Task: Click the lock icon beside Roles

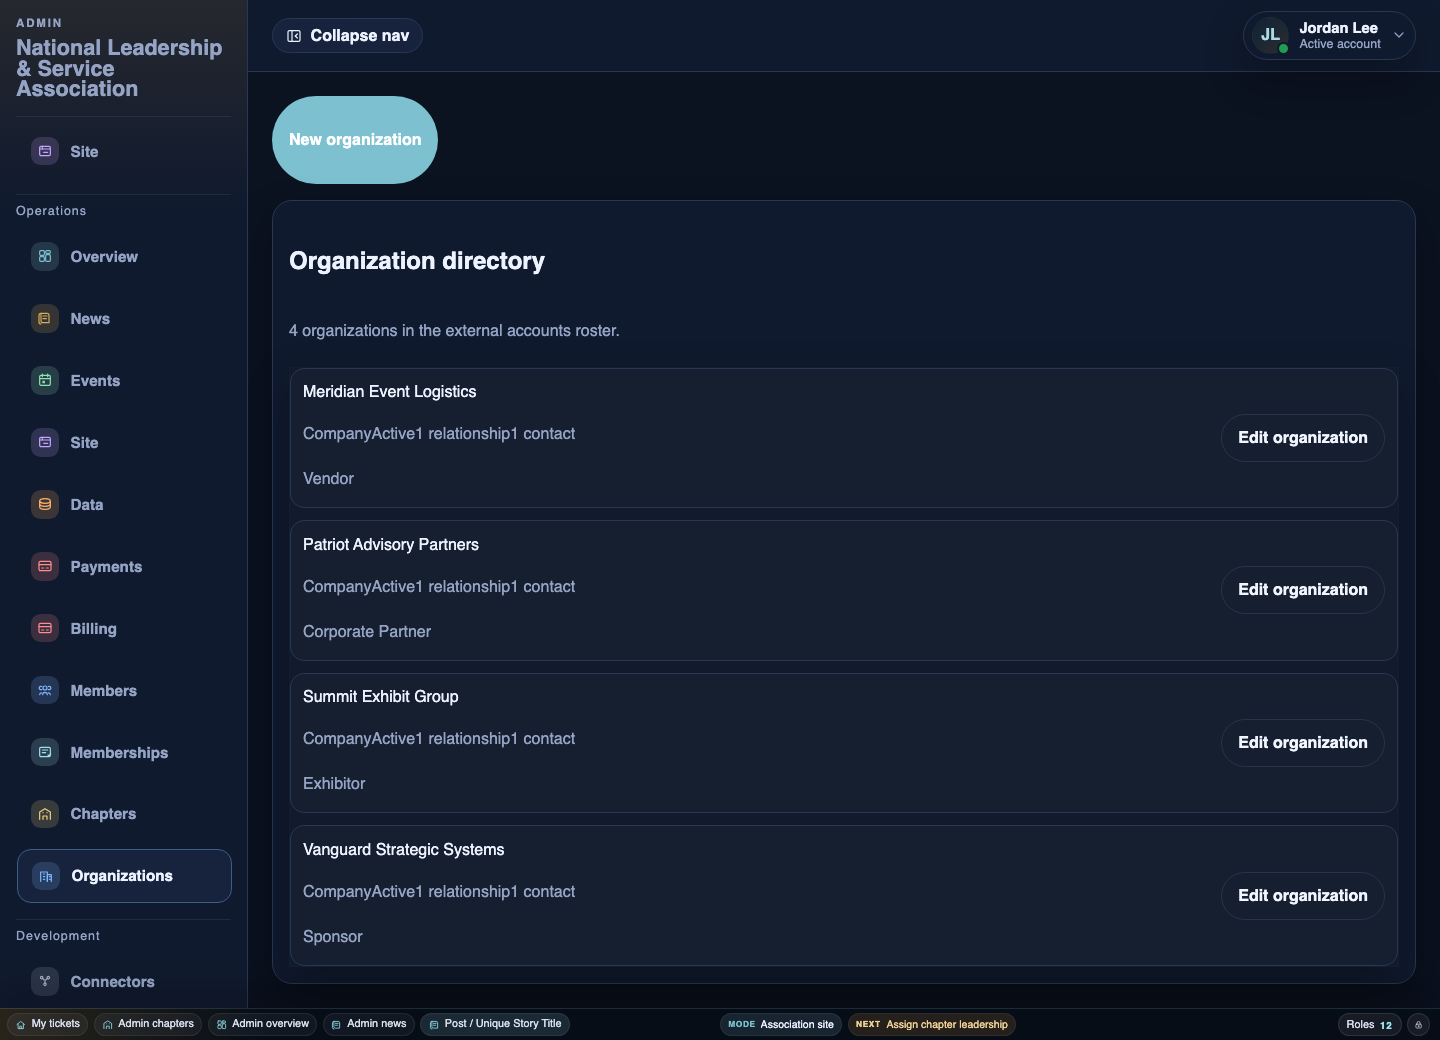Action: pyautogui.click(x=1418, y=1024)
